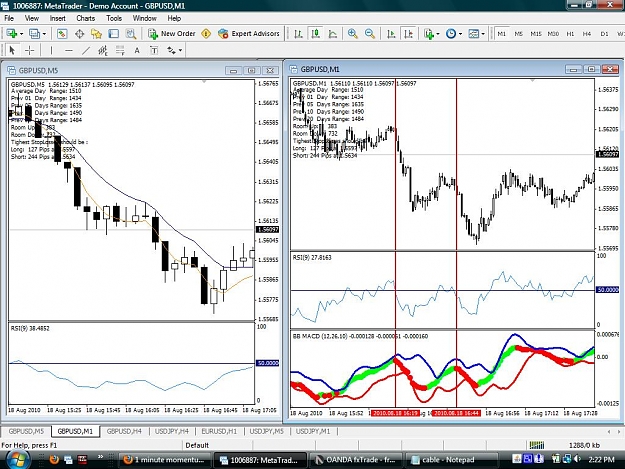Switch to the GBPUSD,M5 chart tab
The image size is (625, 469).
(26, 431)
